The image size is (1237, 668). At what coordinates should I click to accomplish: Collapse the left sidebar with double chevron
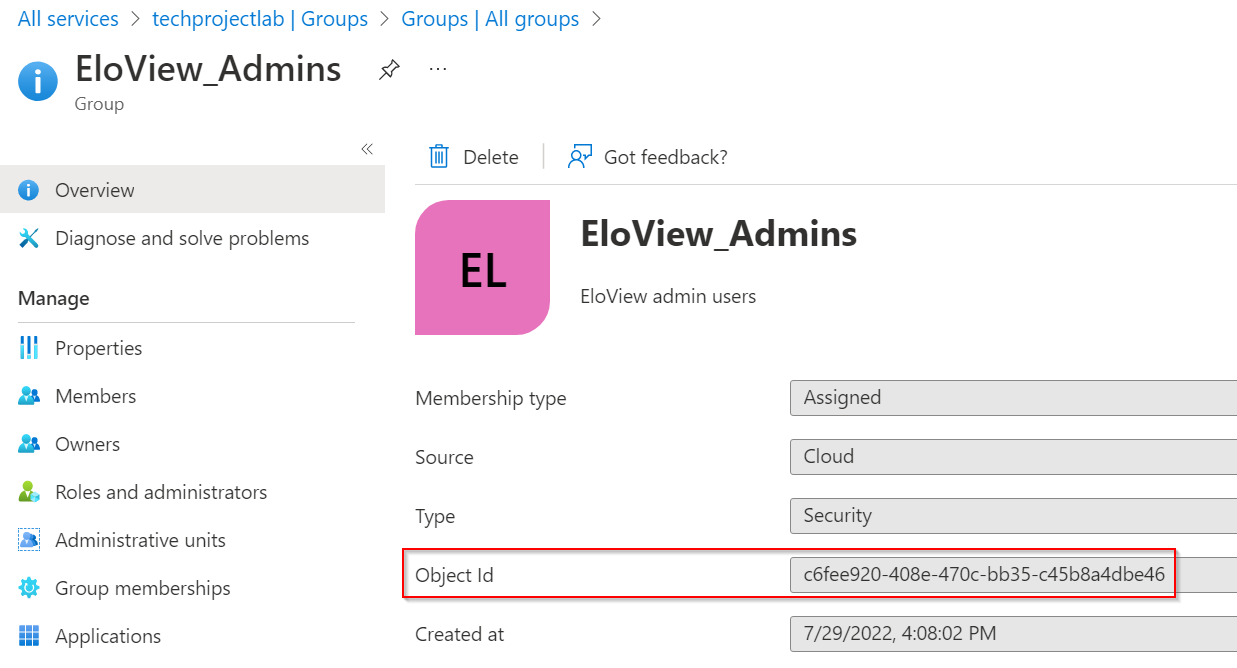point(367,149)
